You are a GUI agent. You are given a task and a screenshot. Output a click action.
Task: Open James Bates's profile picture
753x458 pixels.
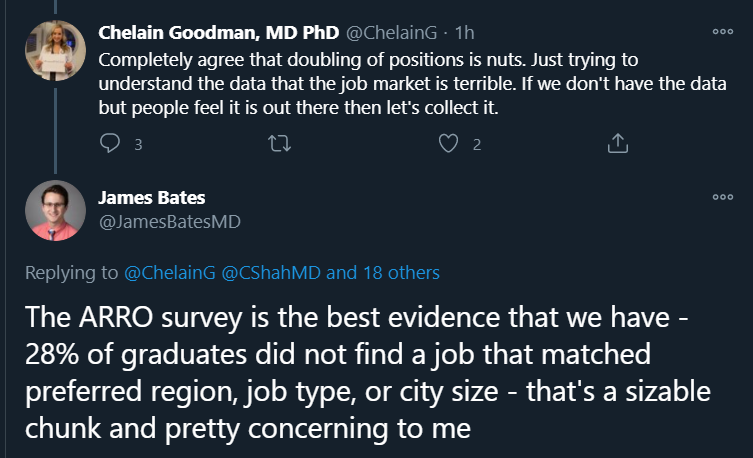click(56, 211)
